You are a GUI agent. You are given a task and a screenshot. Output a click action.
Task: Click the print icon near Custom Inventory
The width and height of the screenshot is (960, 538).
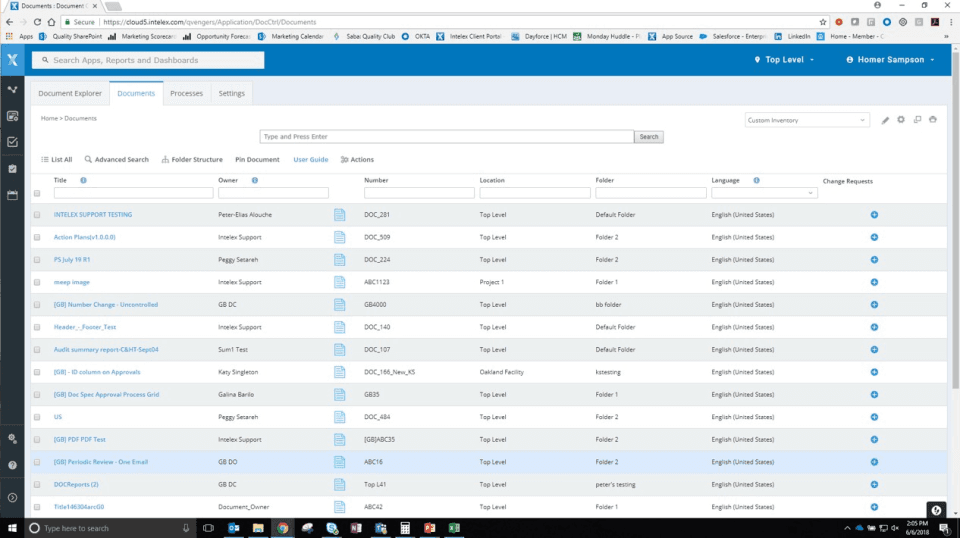tap(933, 120)
